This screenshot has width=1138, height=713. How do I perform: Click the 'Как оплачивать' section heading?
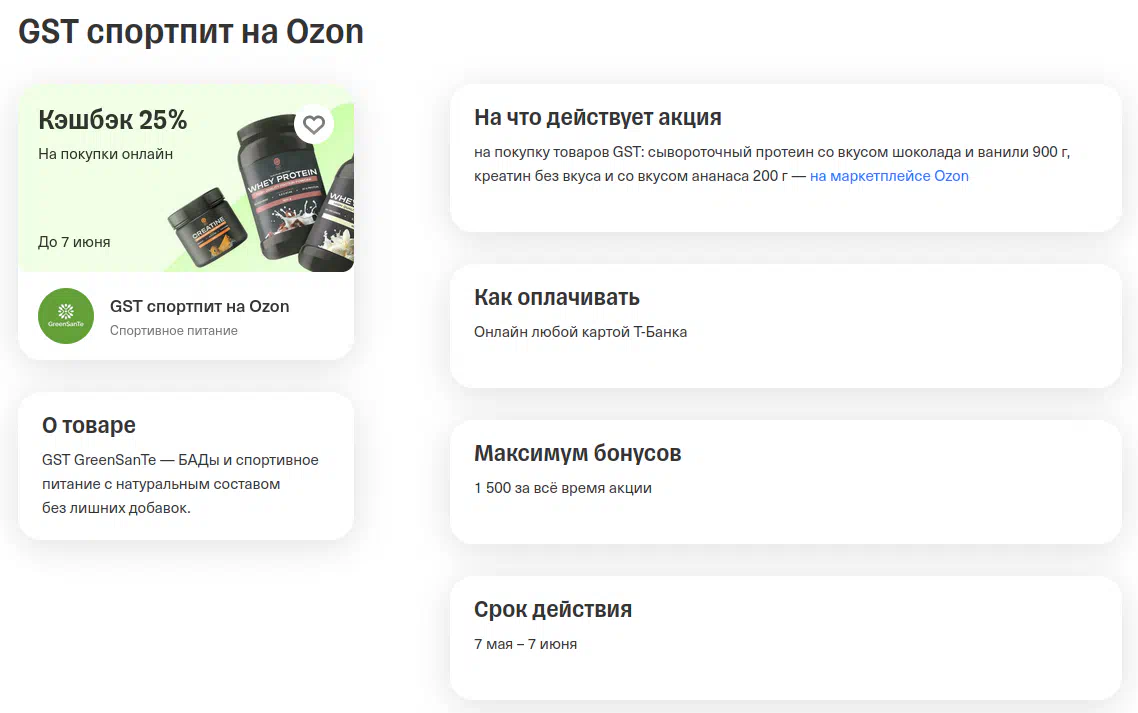pos(556,297)
